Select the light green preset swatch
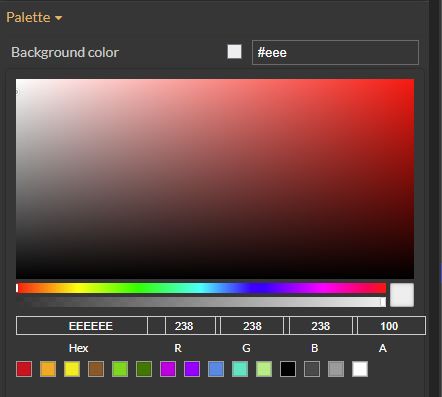Viewport: 442px width, 397px height. pos(120,369)
